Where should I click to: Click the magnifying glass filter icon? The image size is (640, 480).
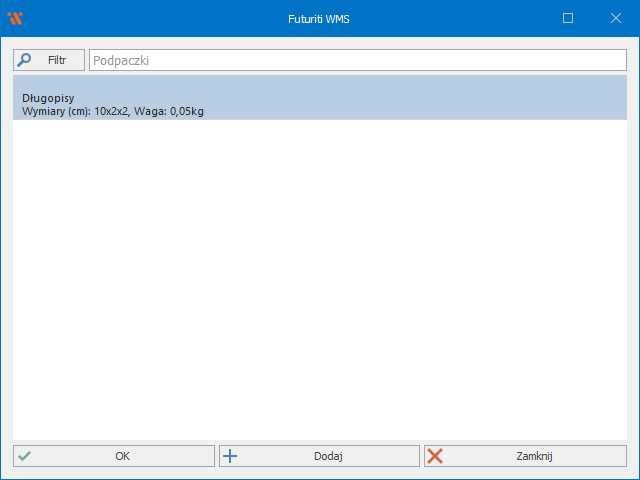point(25,60)
